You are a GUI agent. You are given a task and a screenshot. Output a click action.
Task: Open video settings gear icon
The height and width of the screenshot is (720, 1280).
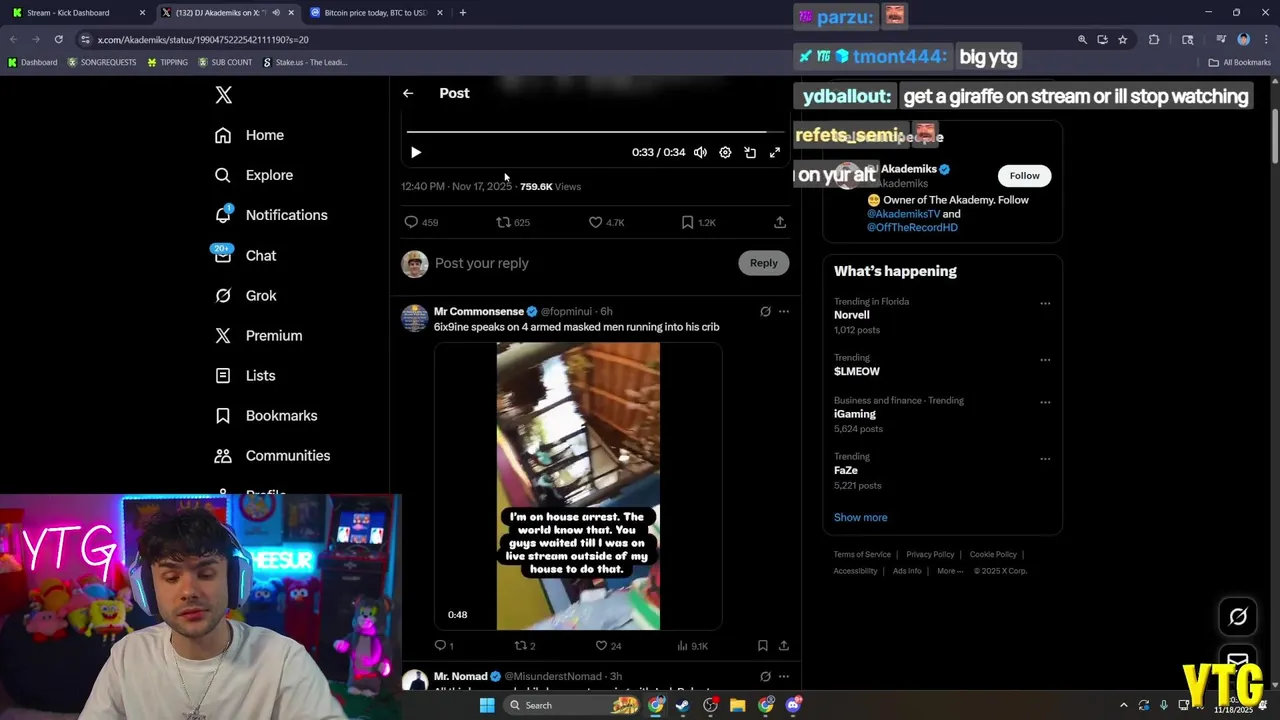click(725, 152)
